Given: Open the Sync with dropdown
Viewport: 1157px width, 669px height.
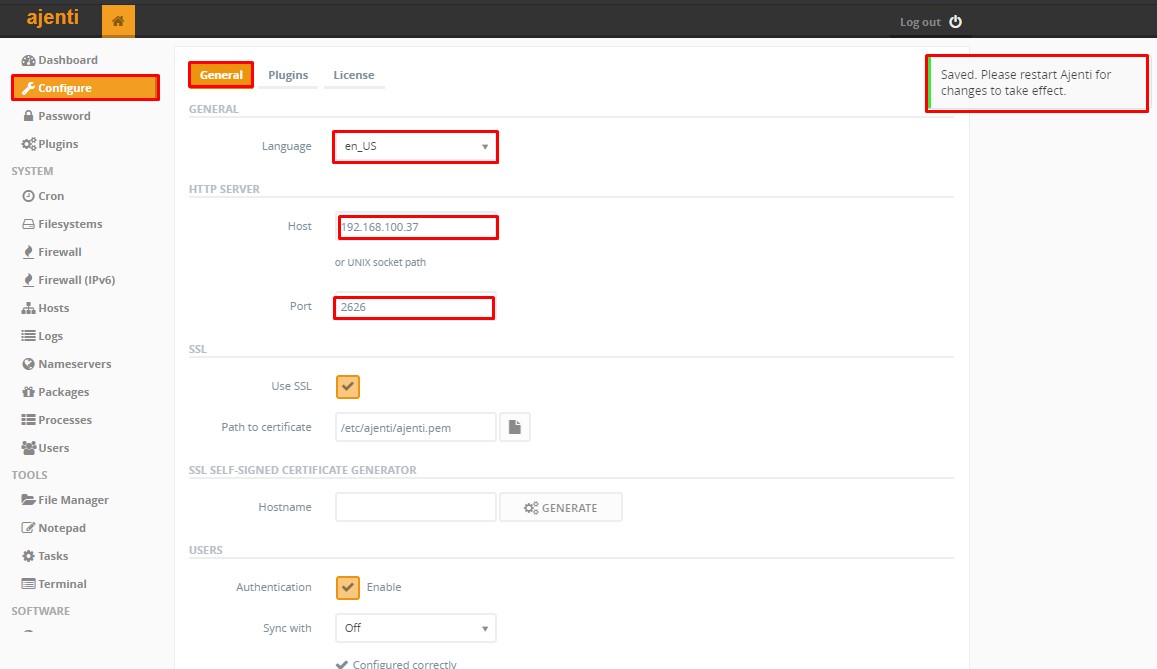Looking at the screenshot, I should pos(415,628).
